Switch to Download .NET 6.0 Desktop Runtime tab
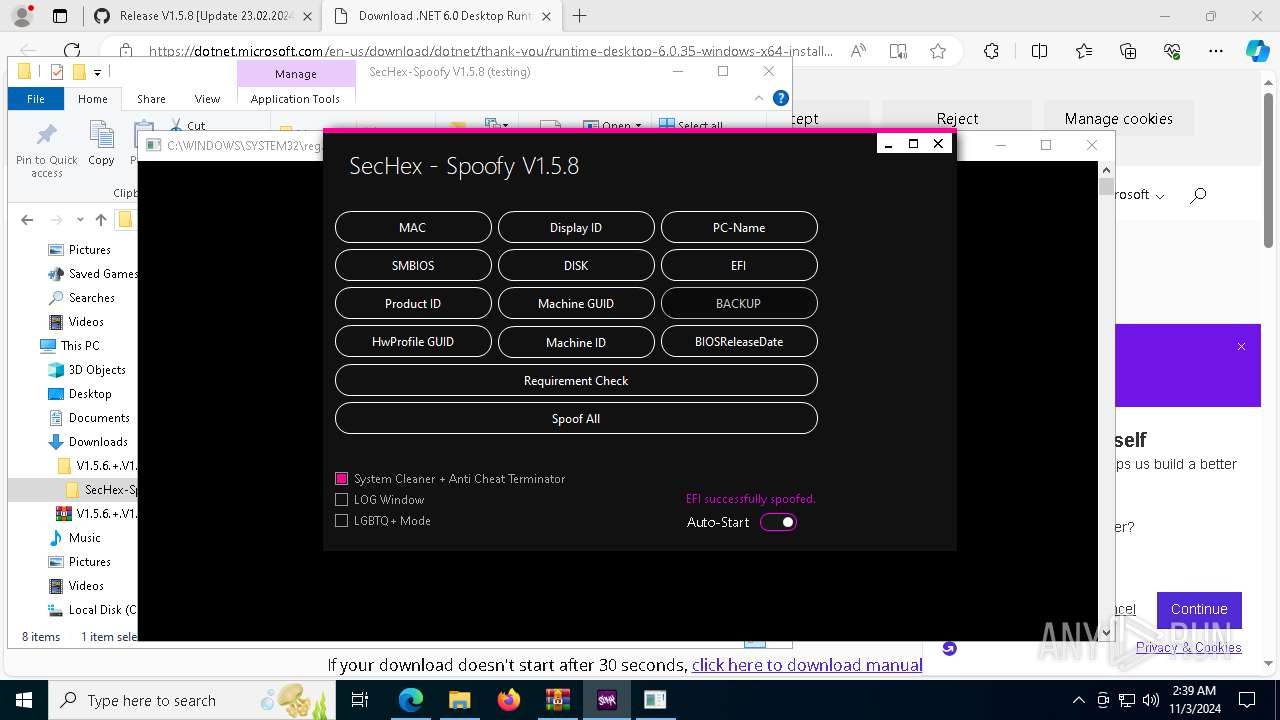Image resolution: width=1280 pixels, height=720 pixels. [x=445, y=16]
